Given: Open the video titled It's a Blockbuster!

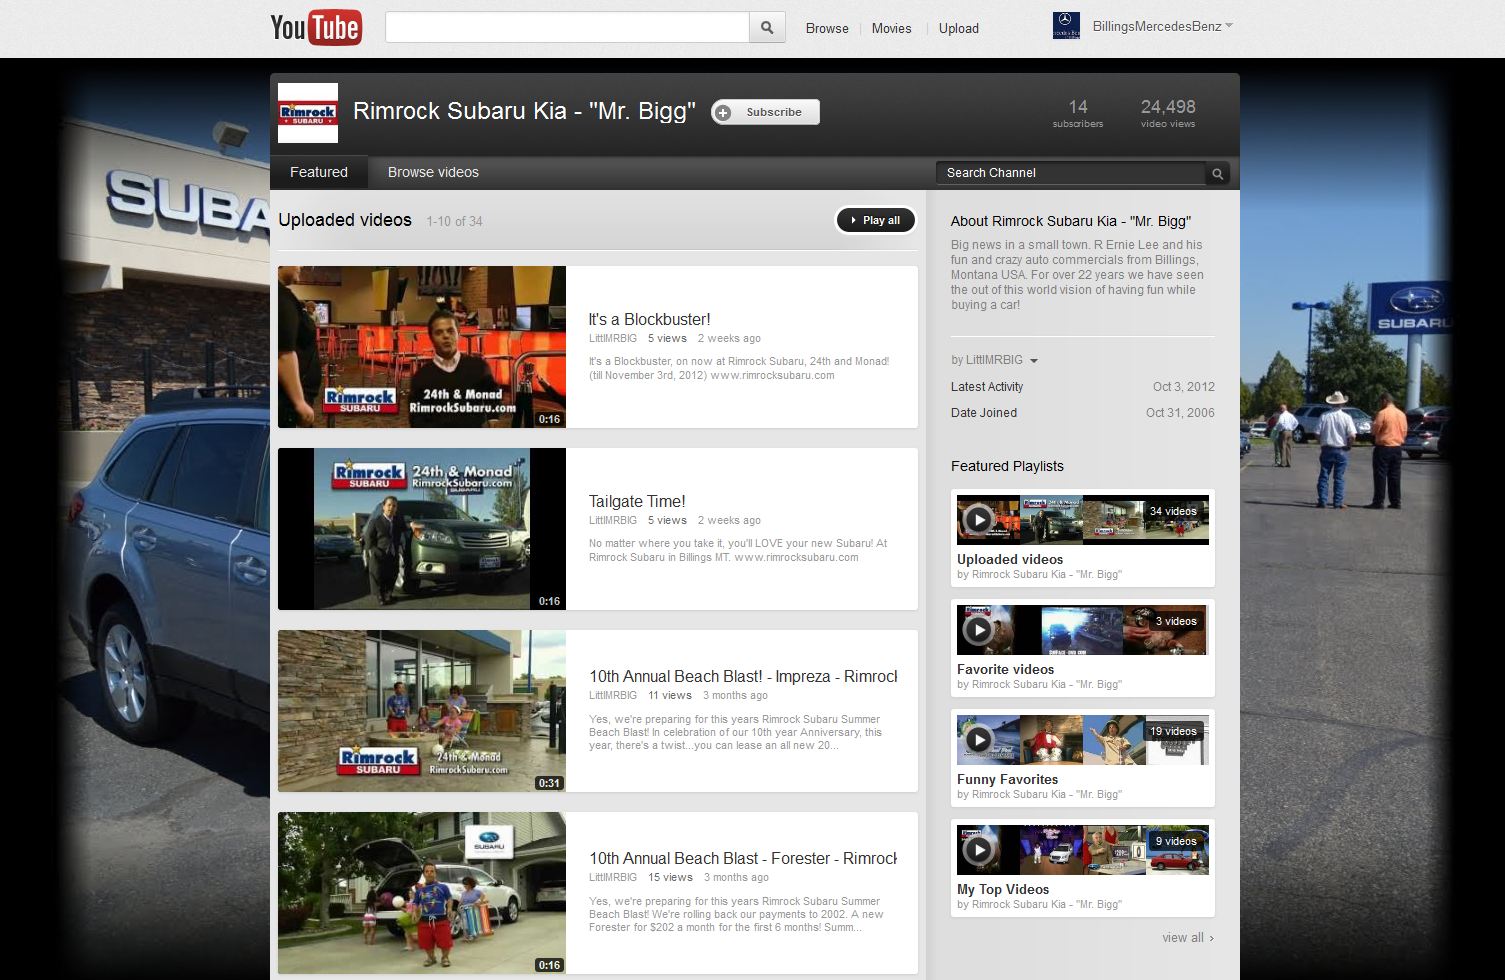Looking at the screenshot, I should coord(649,318).
